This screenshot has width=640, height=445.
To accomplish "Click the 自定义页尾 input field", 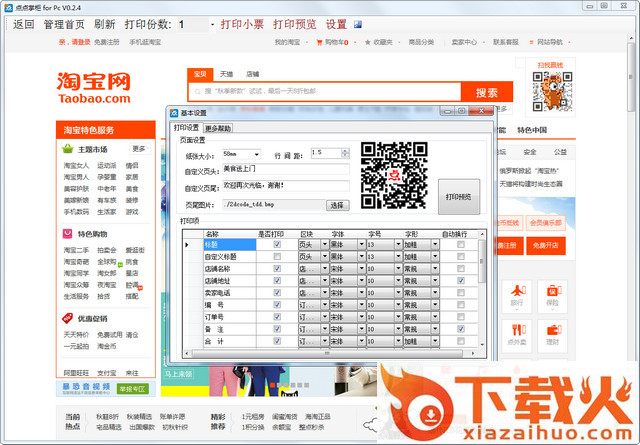I will (x=286, y=186).
